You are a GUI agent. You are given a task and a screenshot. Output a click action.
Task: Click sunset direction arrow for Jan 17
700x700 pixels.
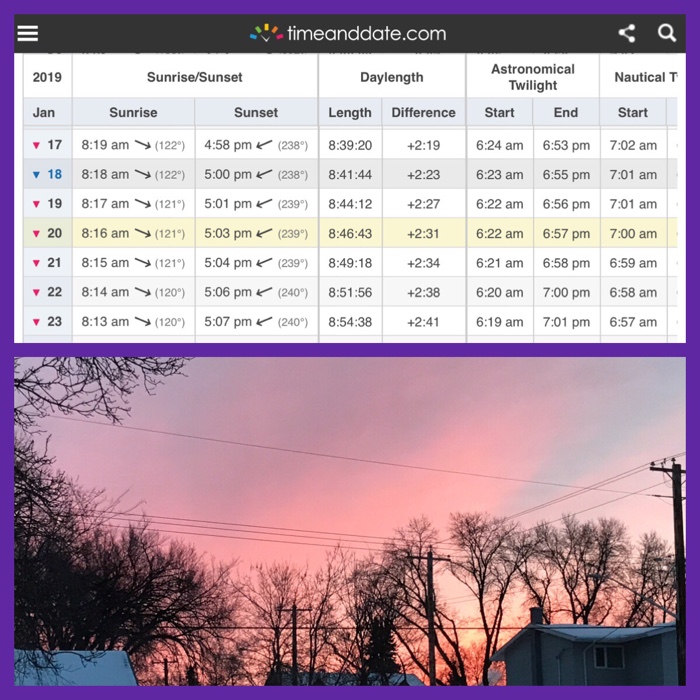click(264, 145)
